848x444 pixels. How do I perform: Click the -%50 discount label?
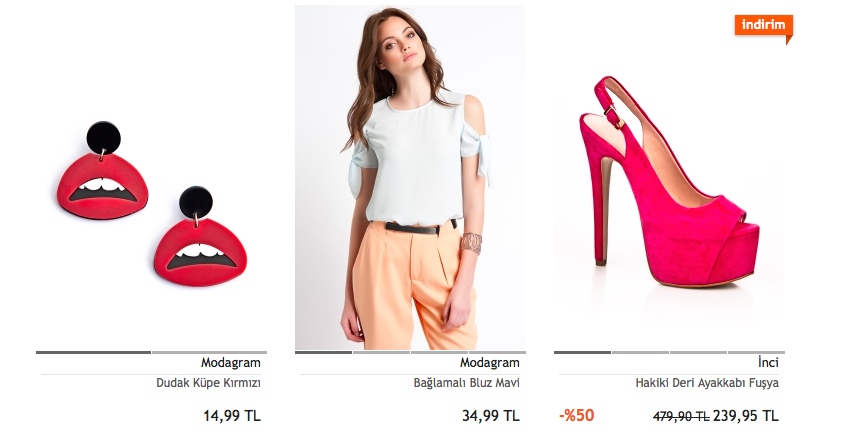[x=577, y=415]
